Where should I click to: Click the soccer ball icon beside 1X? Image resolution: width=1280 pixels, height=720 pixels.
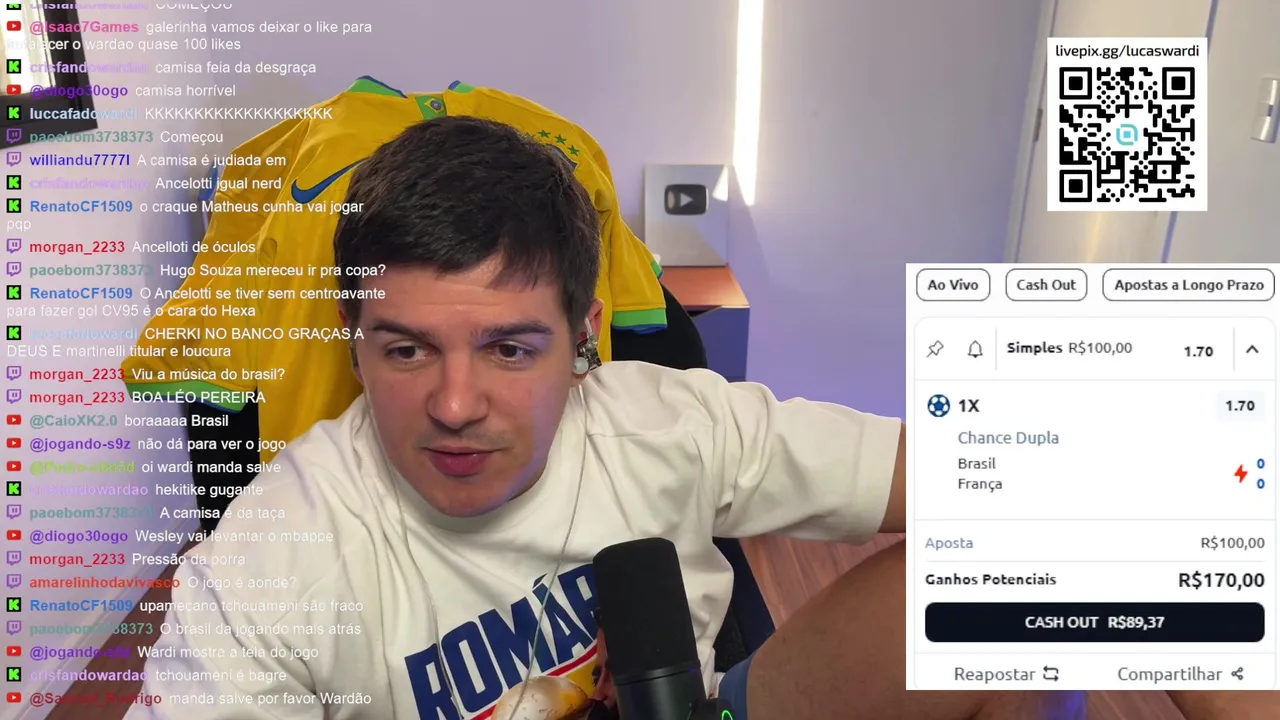pos(938,406)
